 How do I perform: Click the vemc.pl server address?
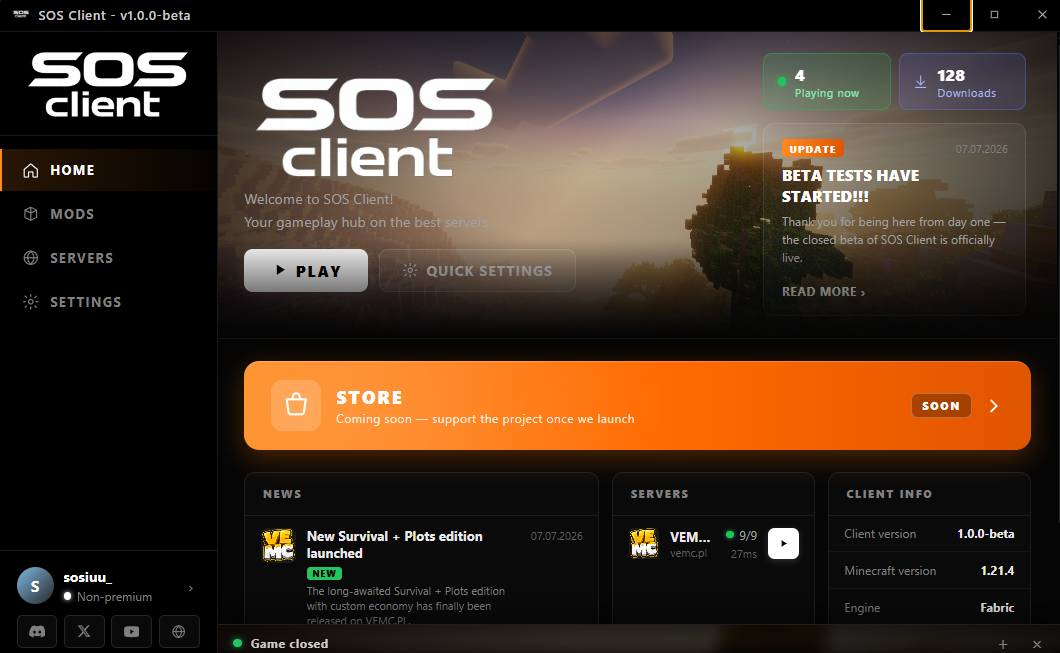point(688,553)
